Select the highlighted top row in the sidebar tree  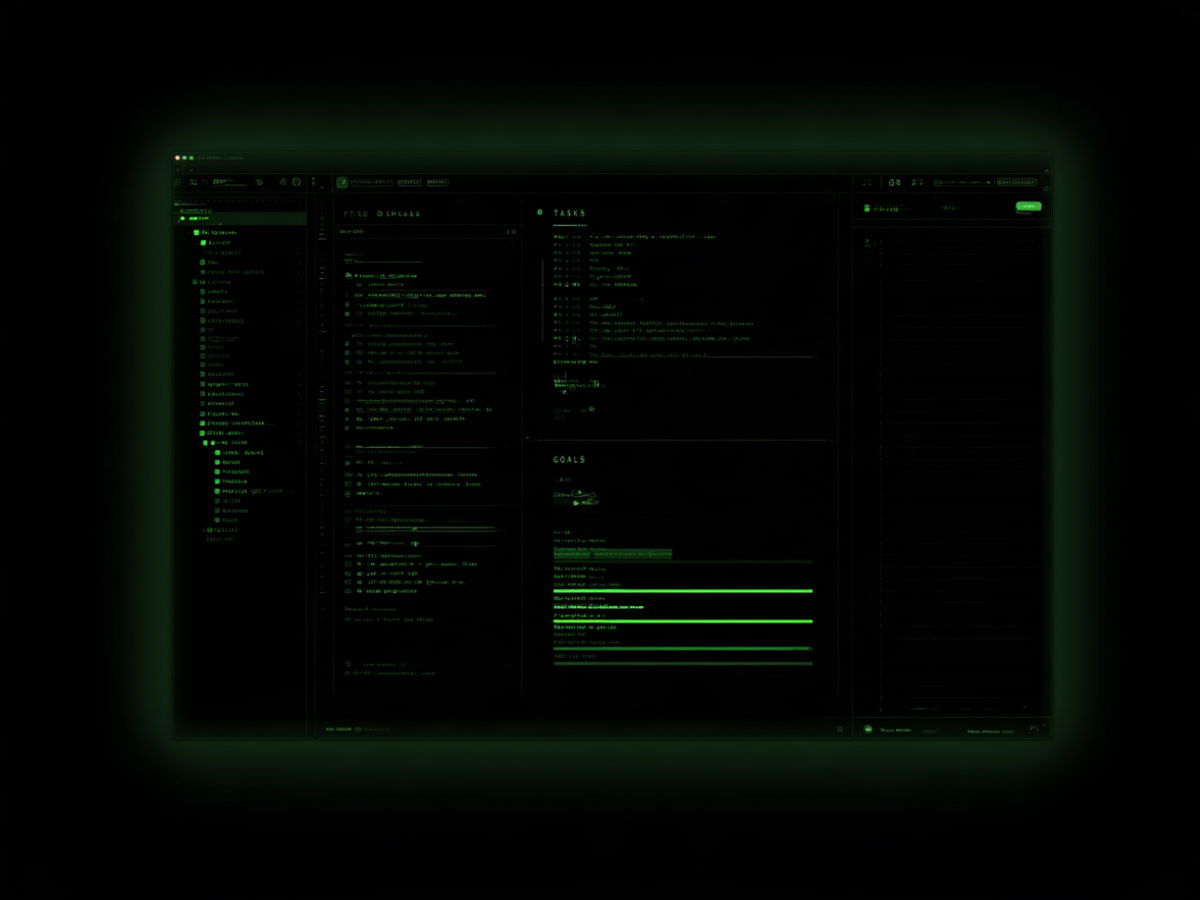coord(240,218)
